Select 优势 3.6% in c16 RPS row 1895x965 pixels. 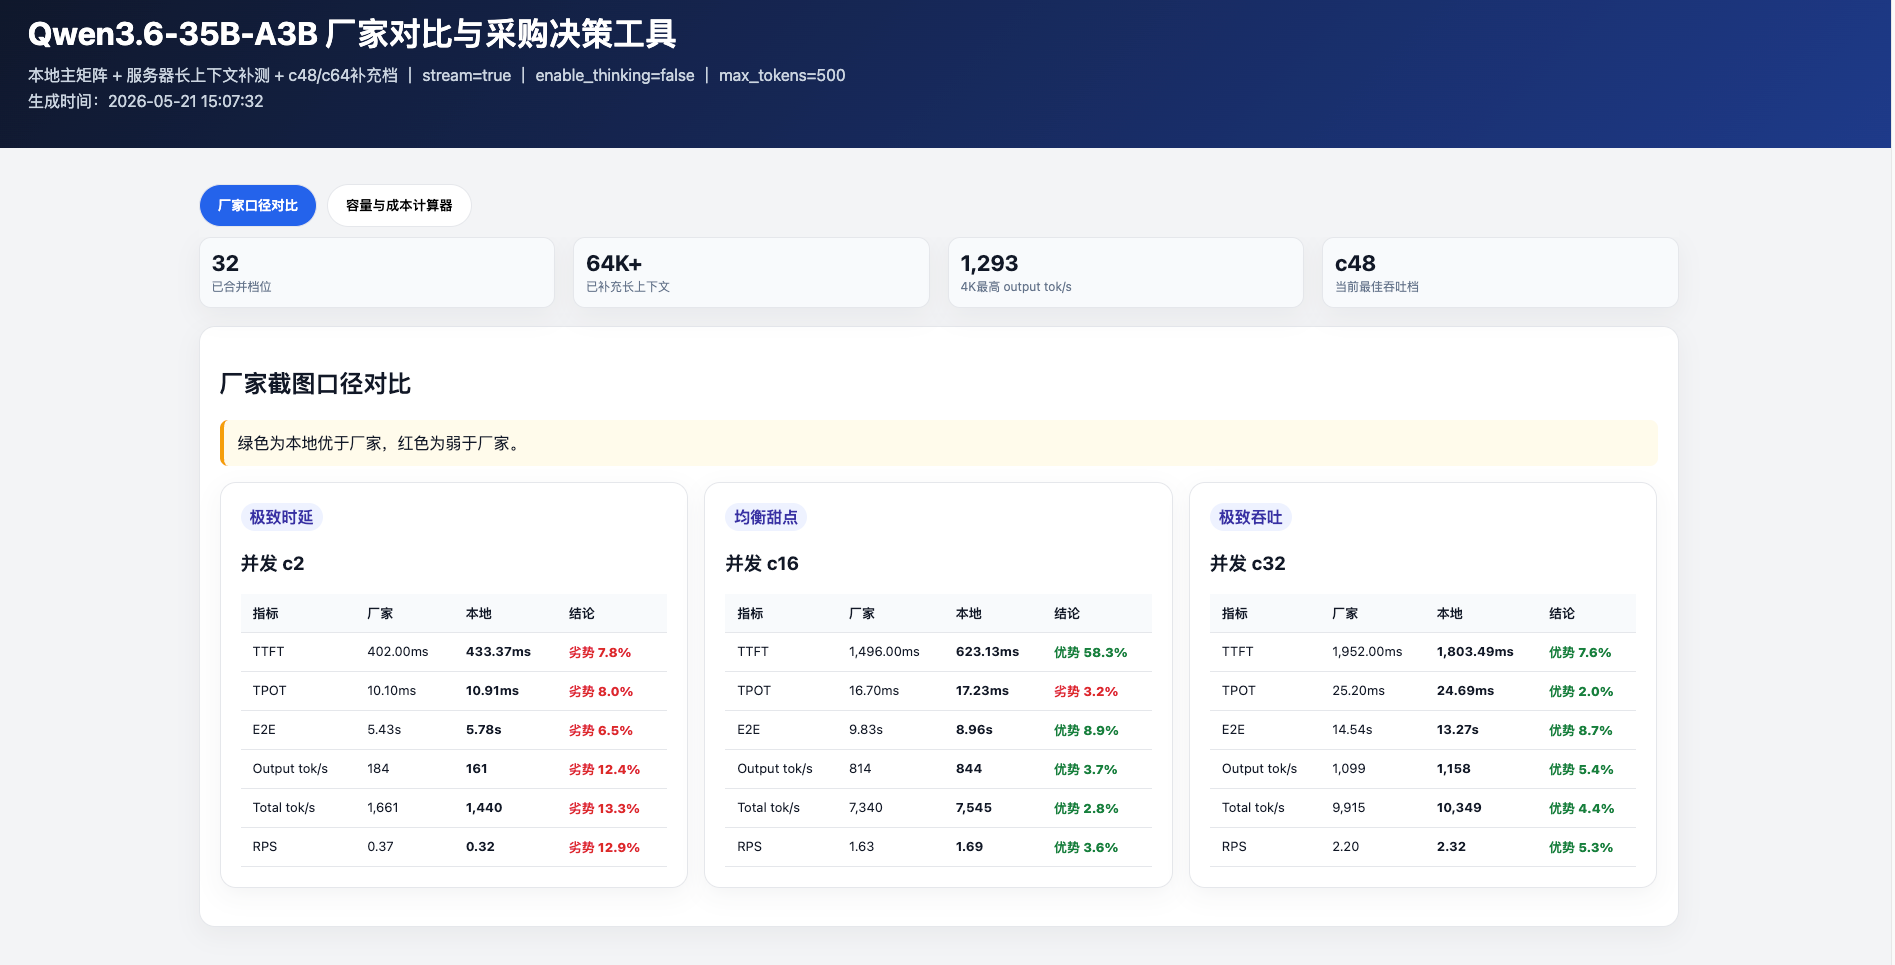coord(1086,847)
